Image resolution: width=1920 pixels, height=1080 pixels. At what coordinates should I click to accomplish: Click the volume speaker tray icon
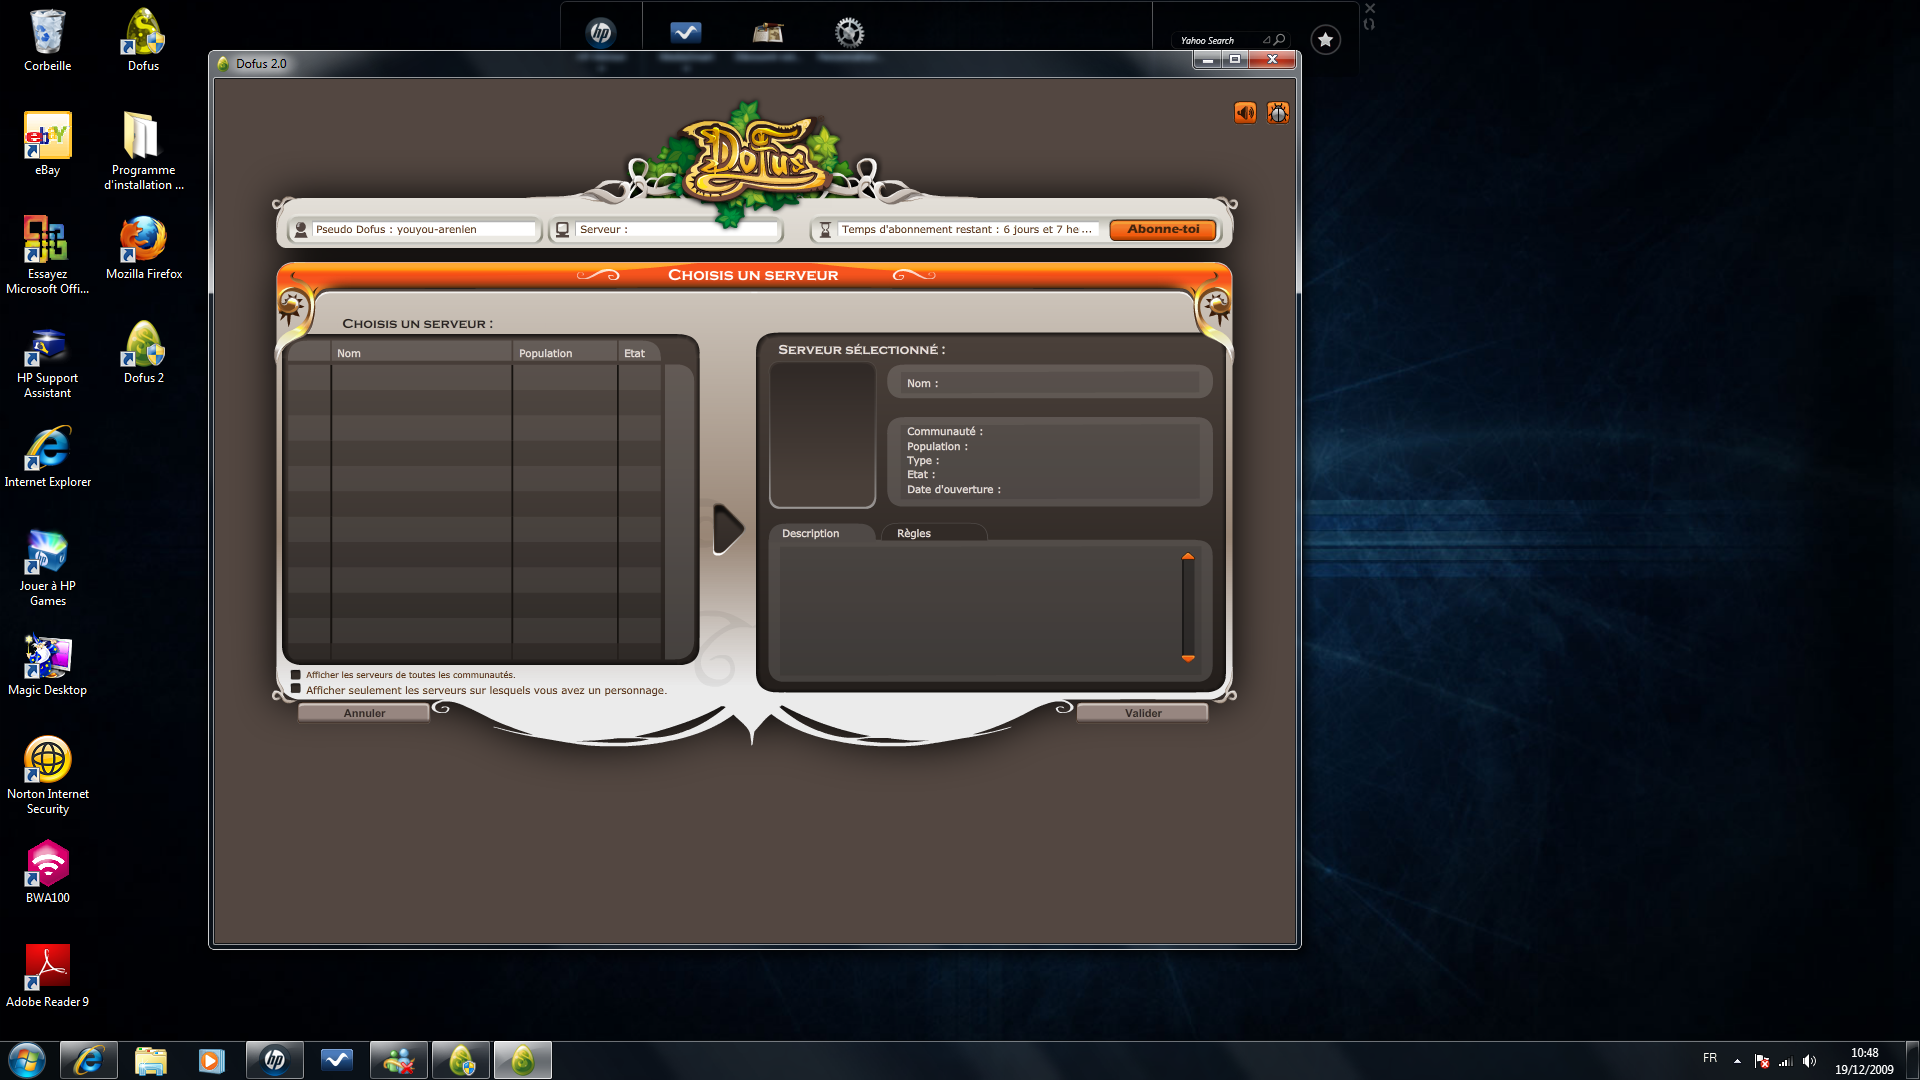point(1810,1061)
